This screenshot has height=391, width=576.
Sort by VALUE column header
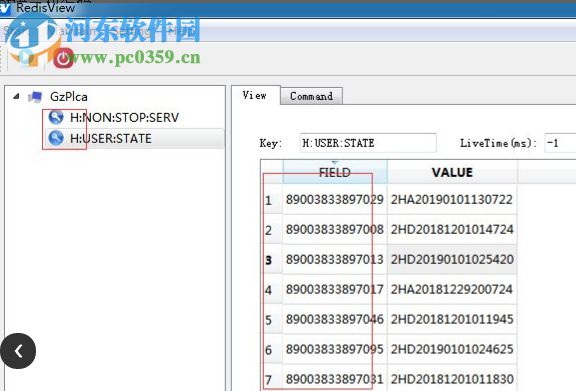tap(452, 172)
